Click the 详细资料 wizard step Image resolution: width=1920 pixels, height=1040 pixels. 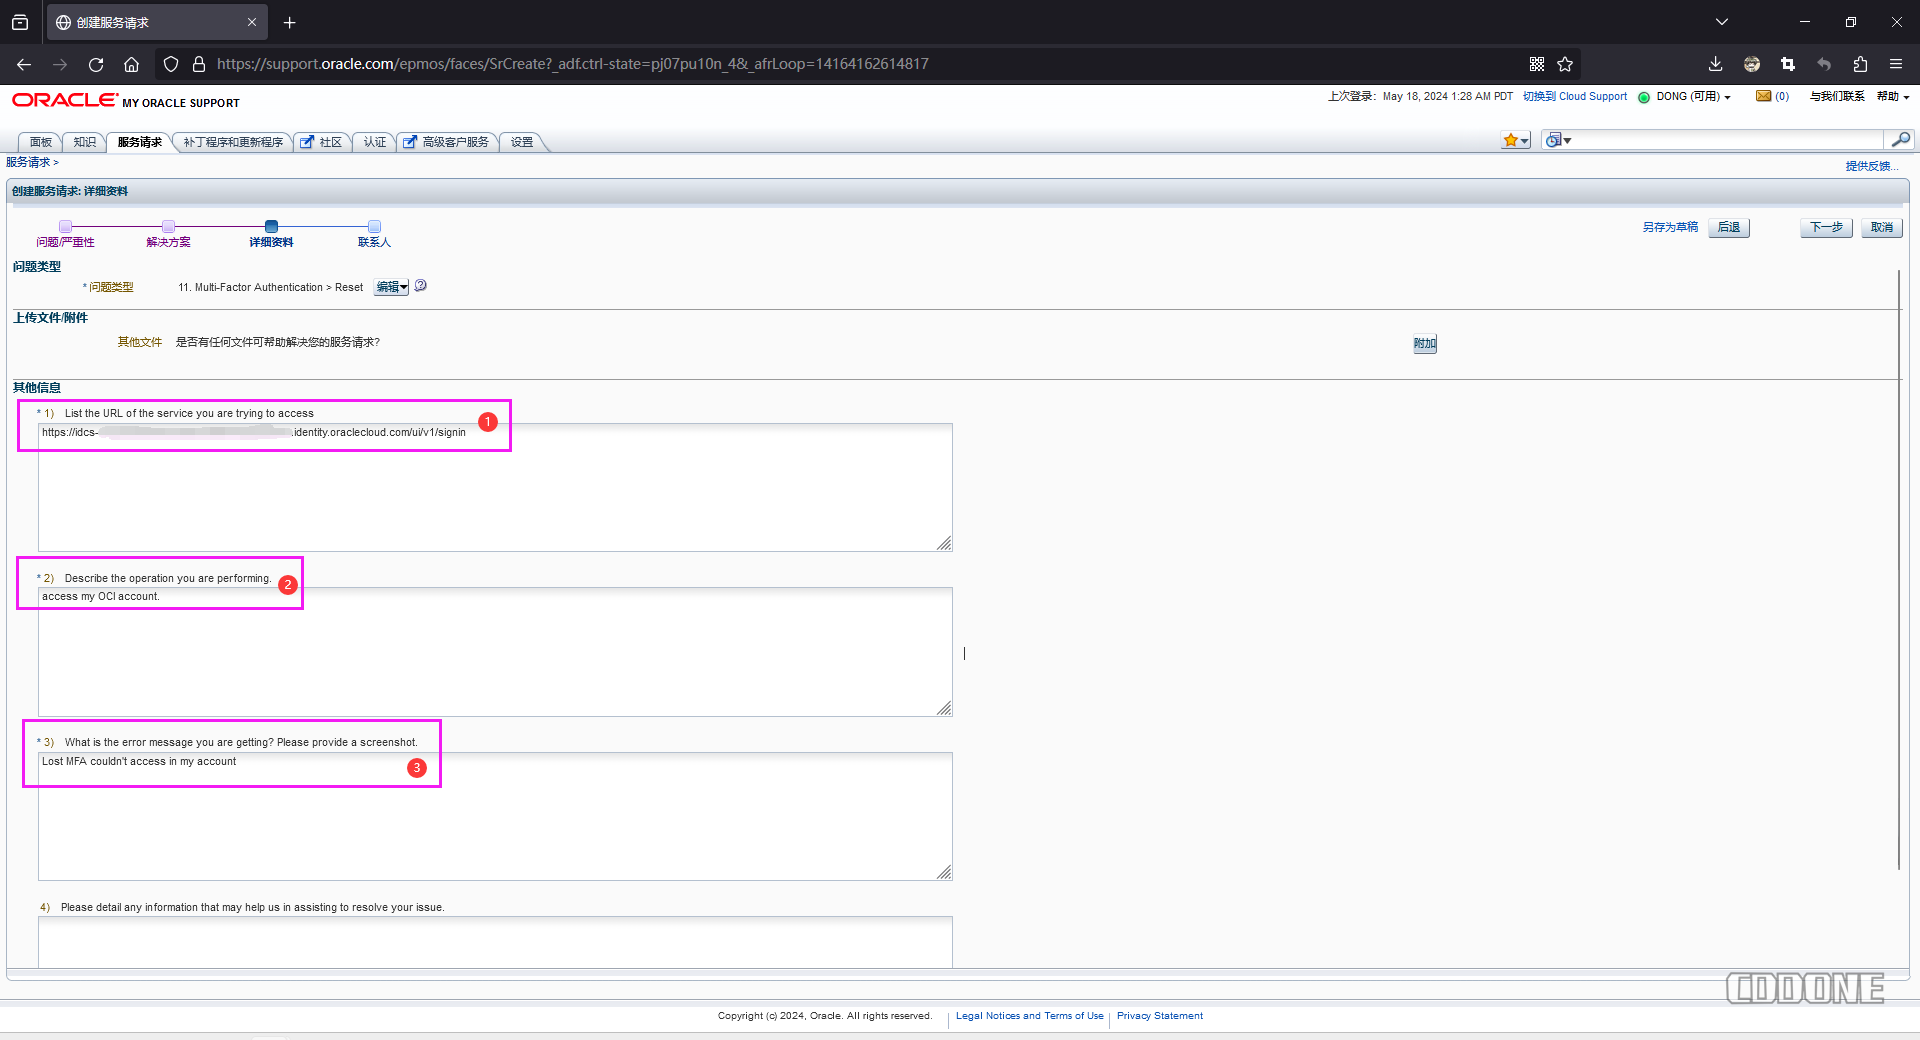(x=271, y=235)
